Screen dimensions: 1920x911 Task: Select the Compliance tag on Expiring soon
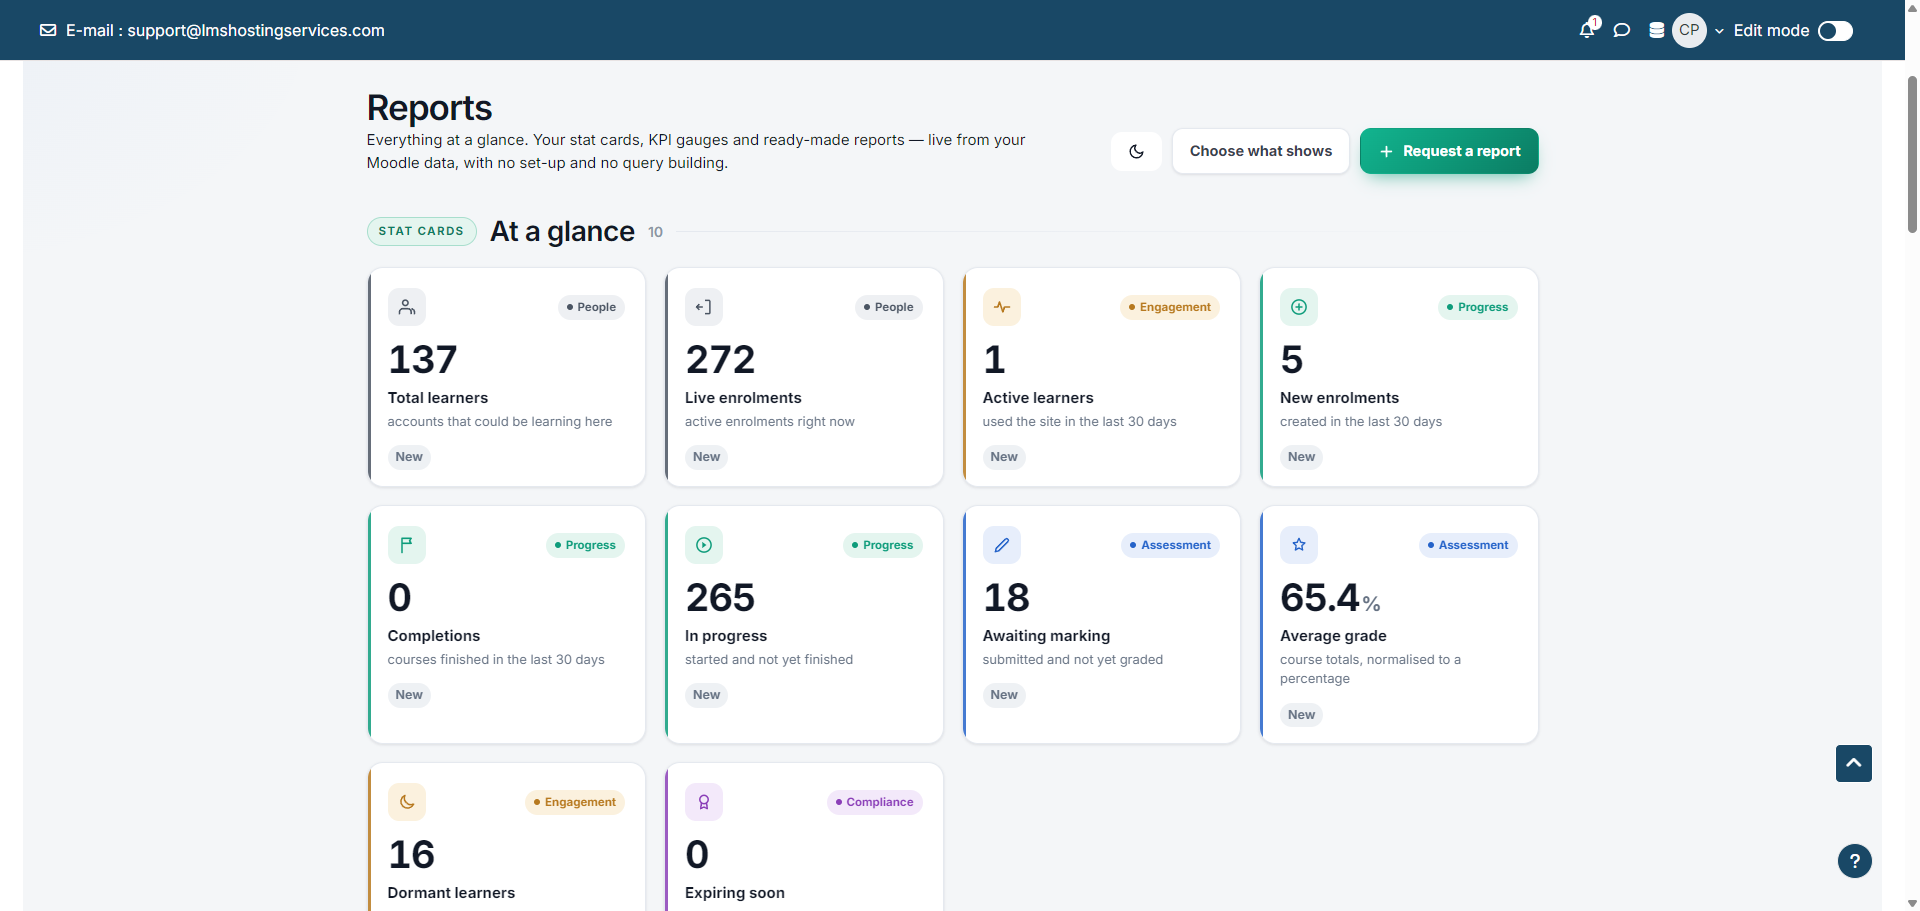point(875,802)
